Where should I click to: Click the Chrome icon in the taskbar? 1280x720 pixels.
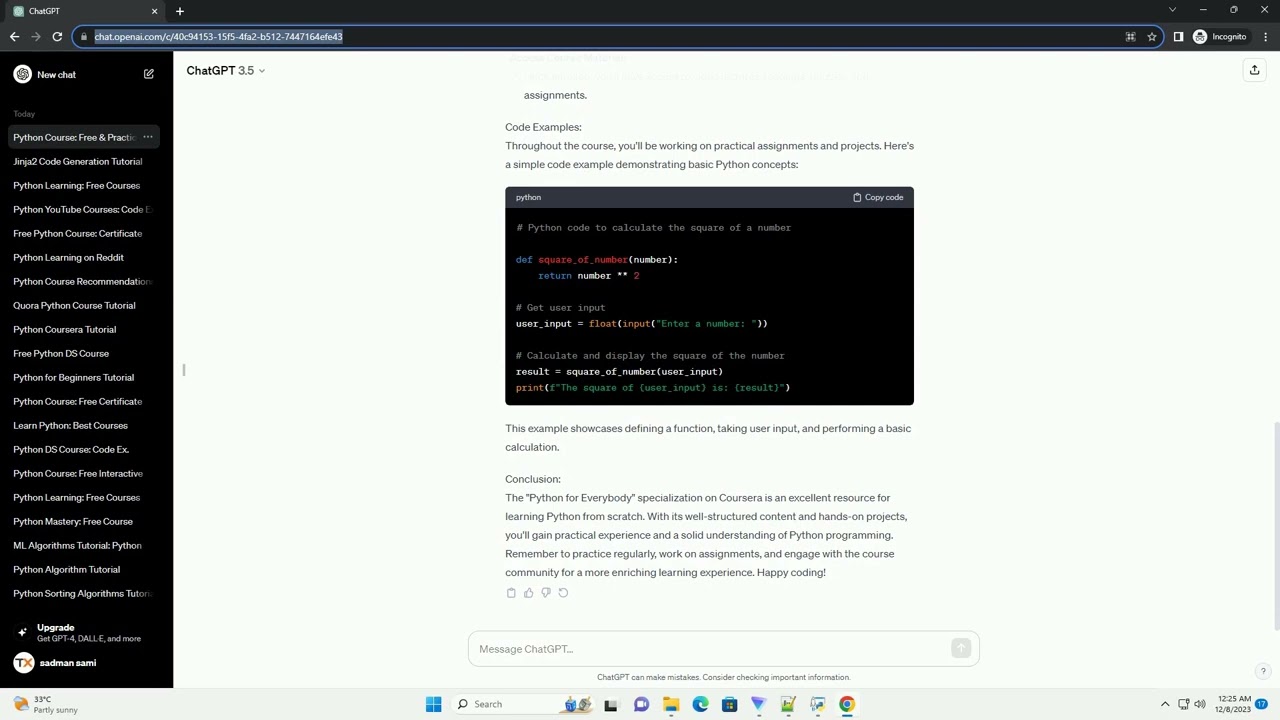point(847,704)
